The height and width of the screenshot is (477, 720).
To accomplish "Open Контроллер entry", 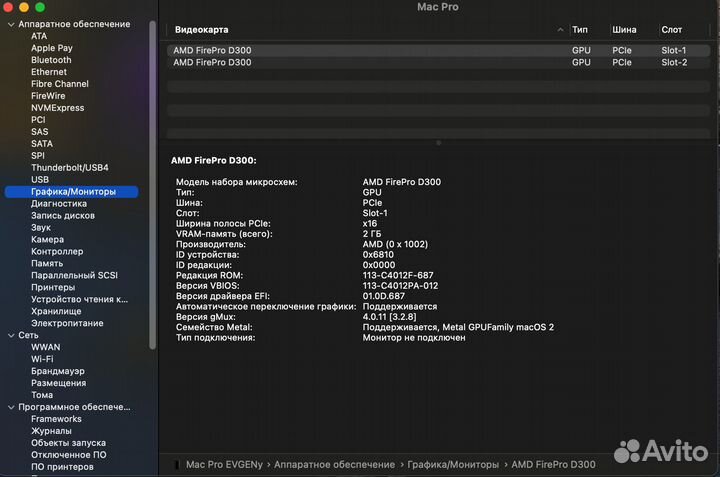I will 57,251.
